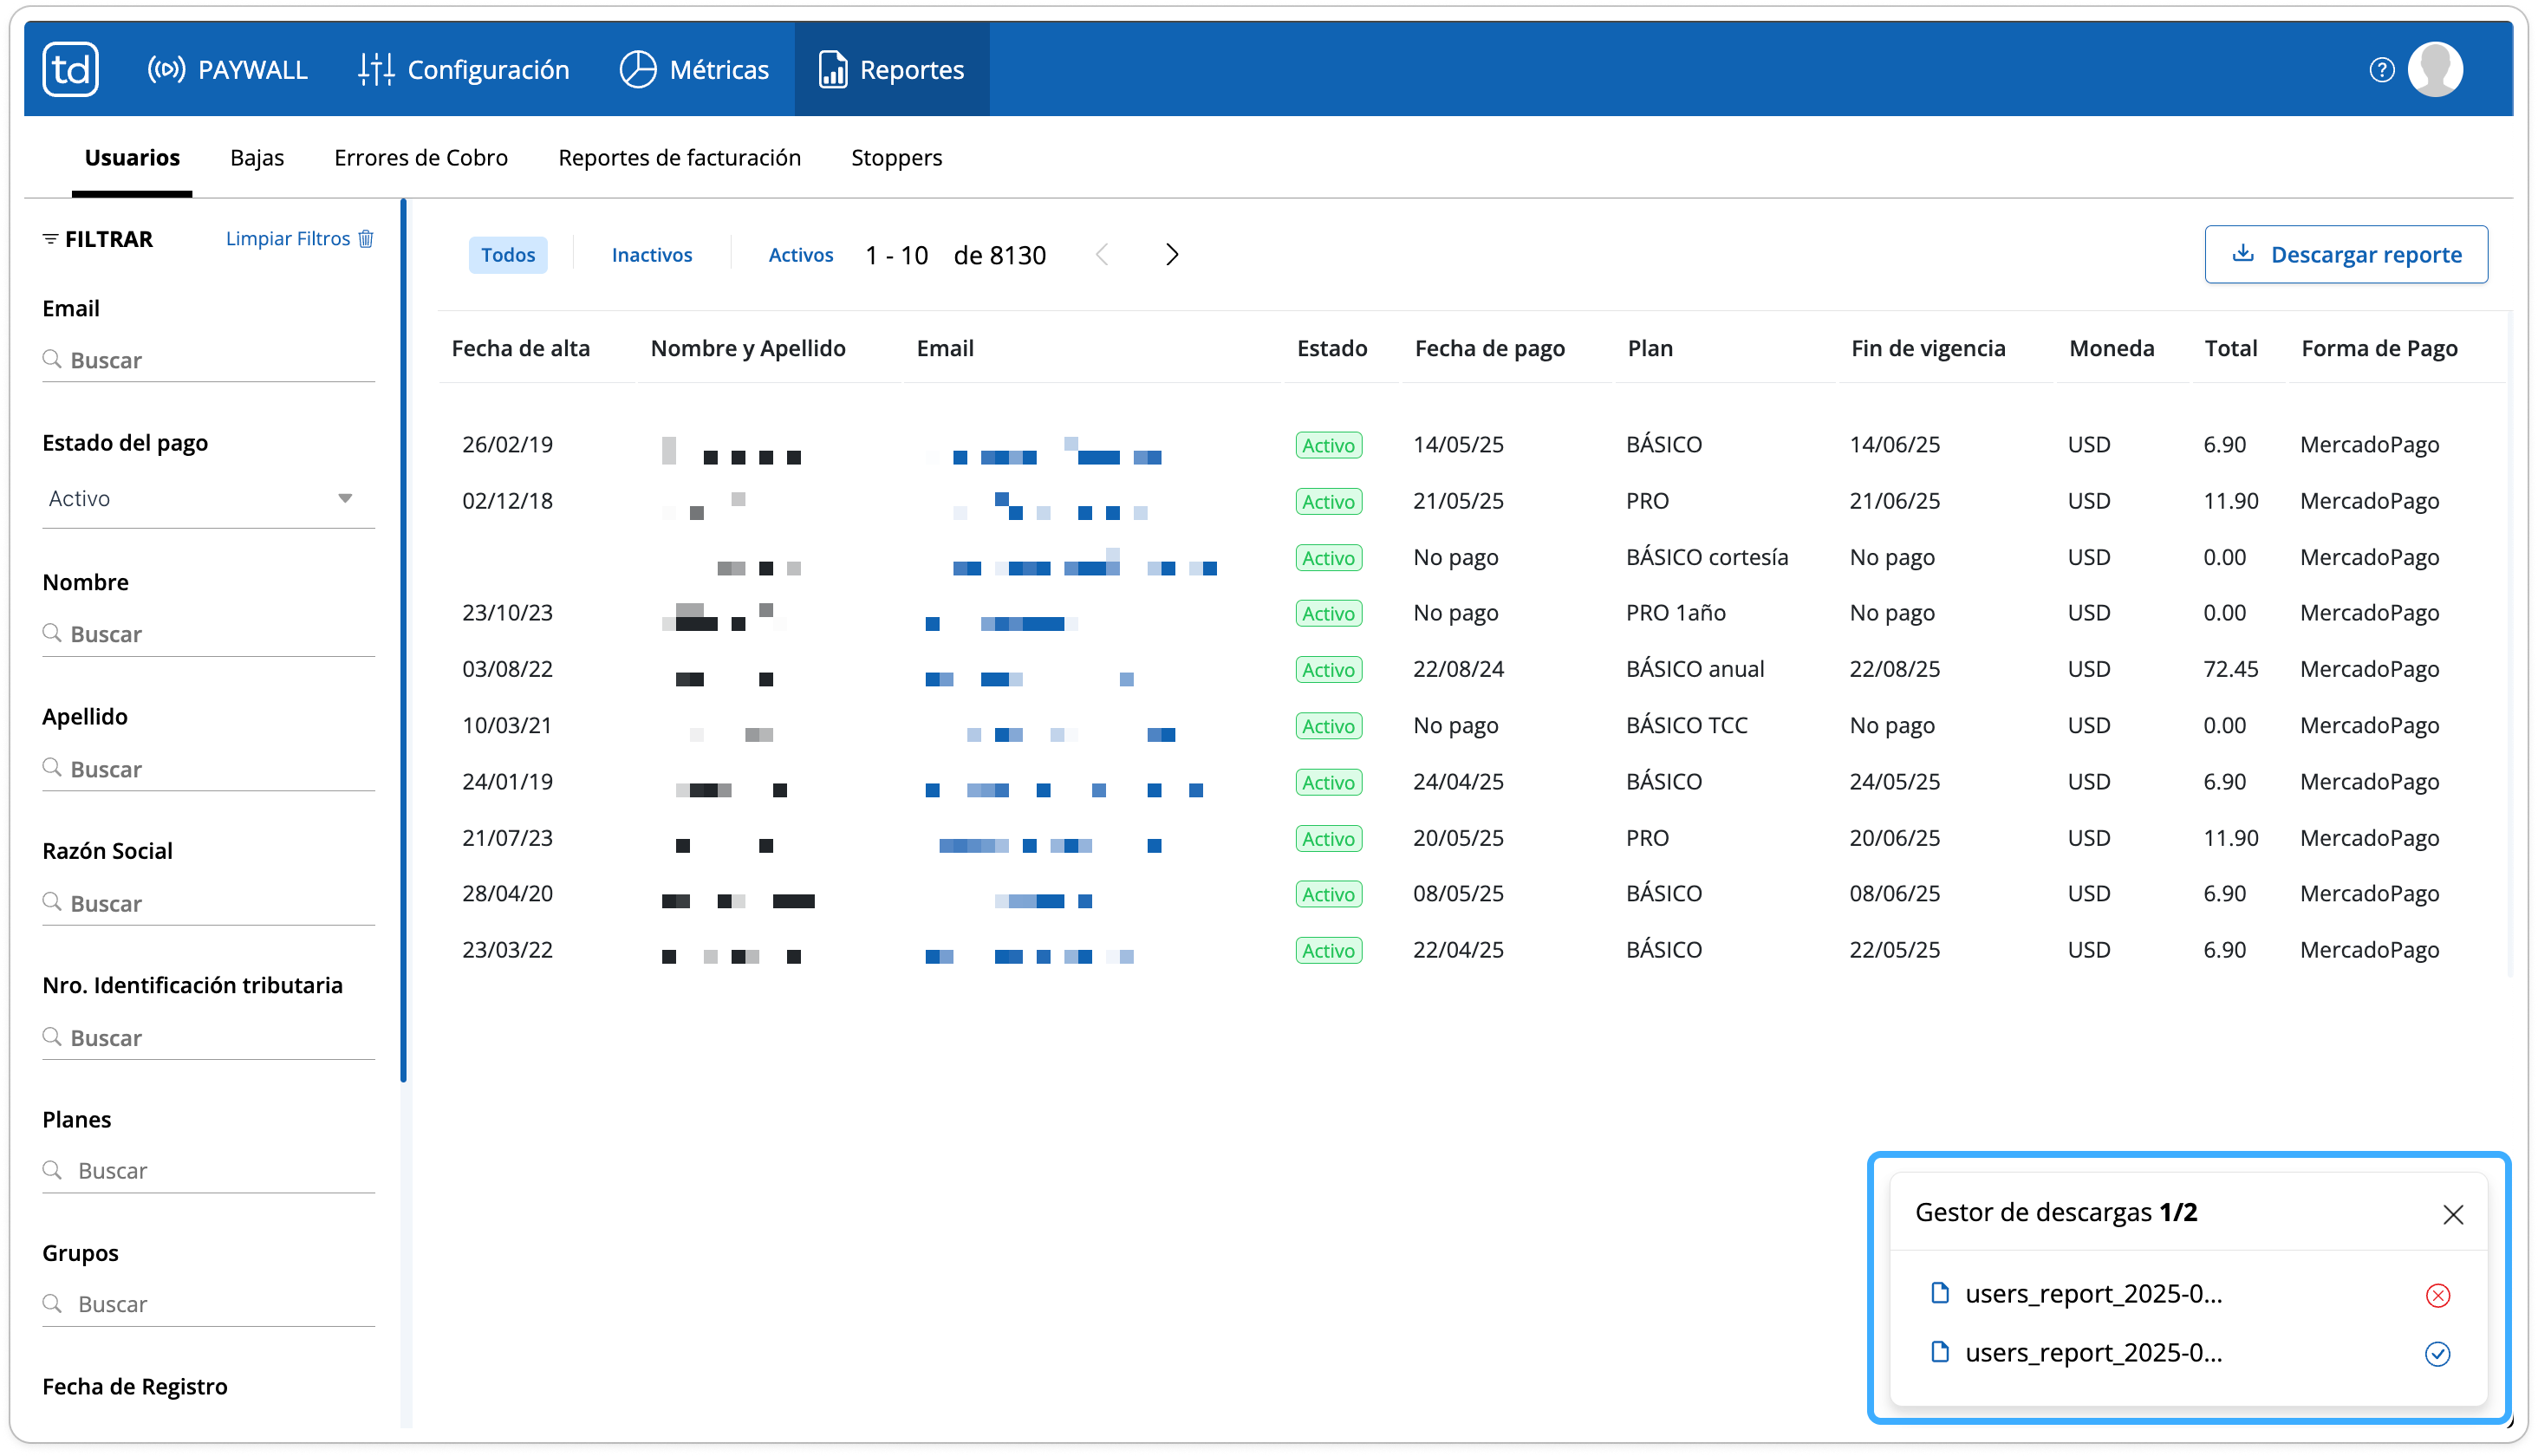Click the Descargar reporte button
This screenshot has height=1456, width=2538.
coord(2345,254)
